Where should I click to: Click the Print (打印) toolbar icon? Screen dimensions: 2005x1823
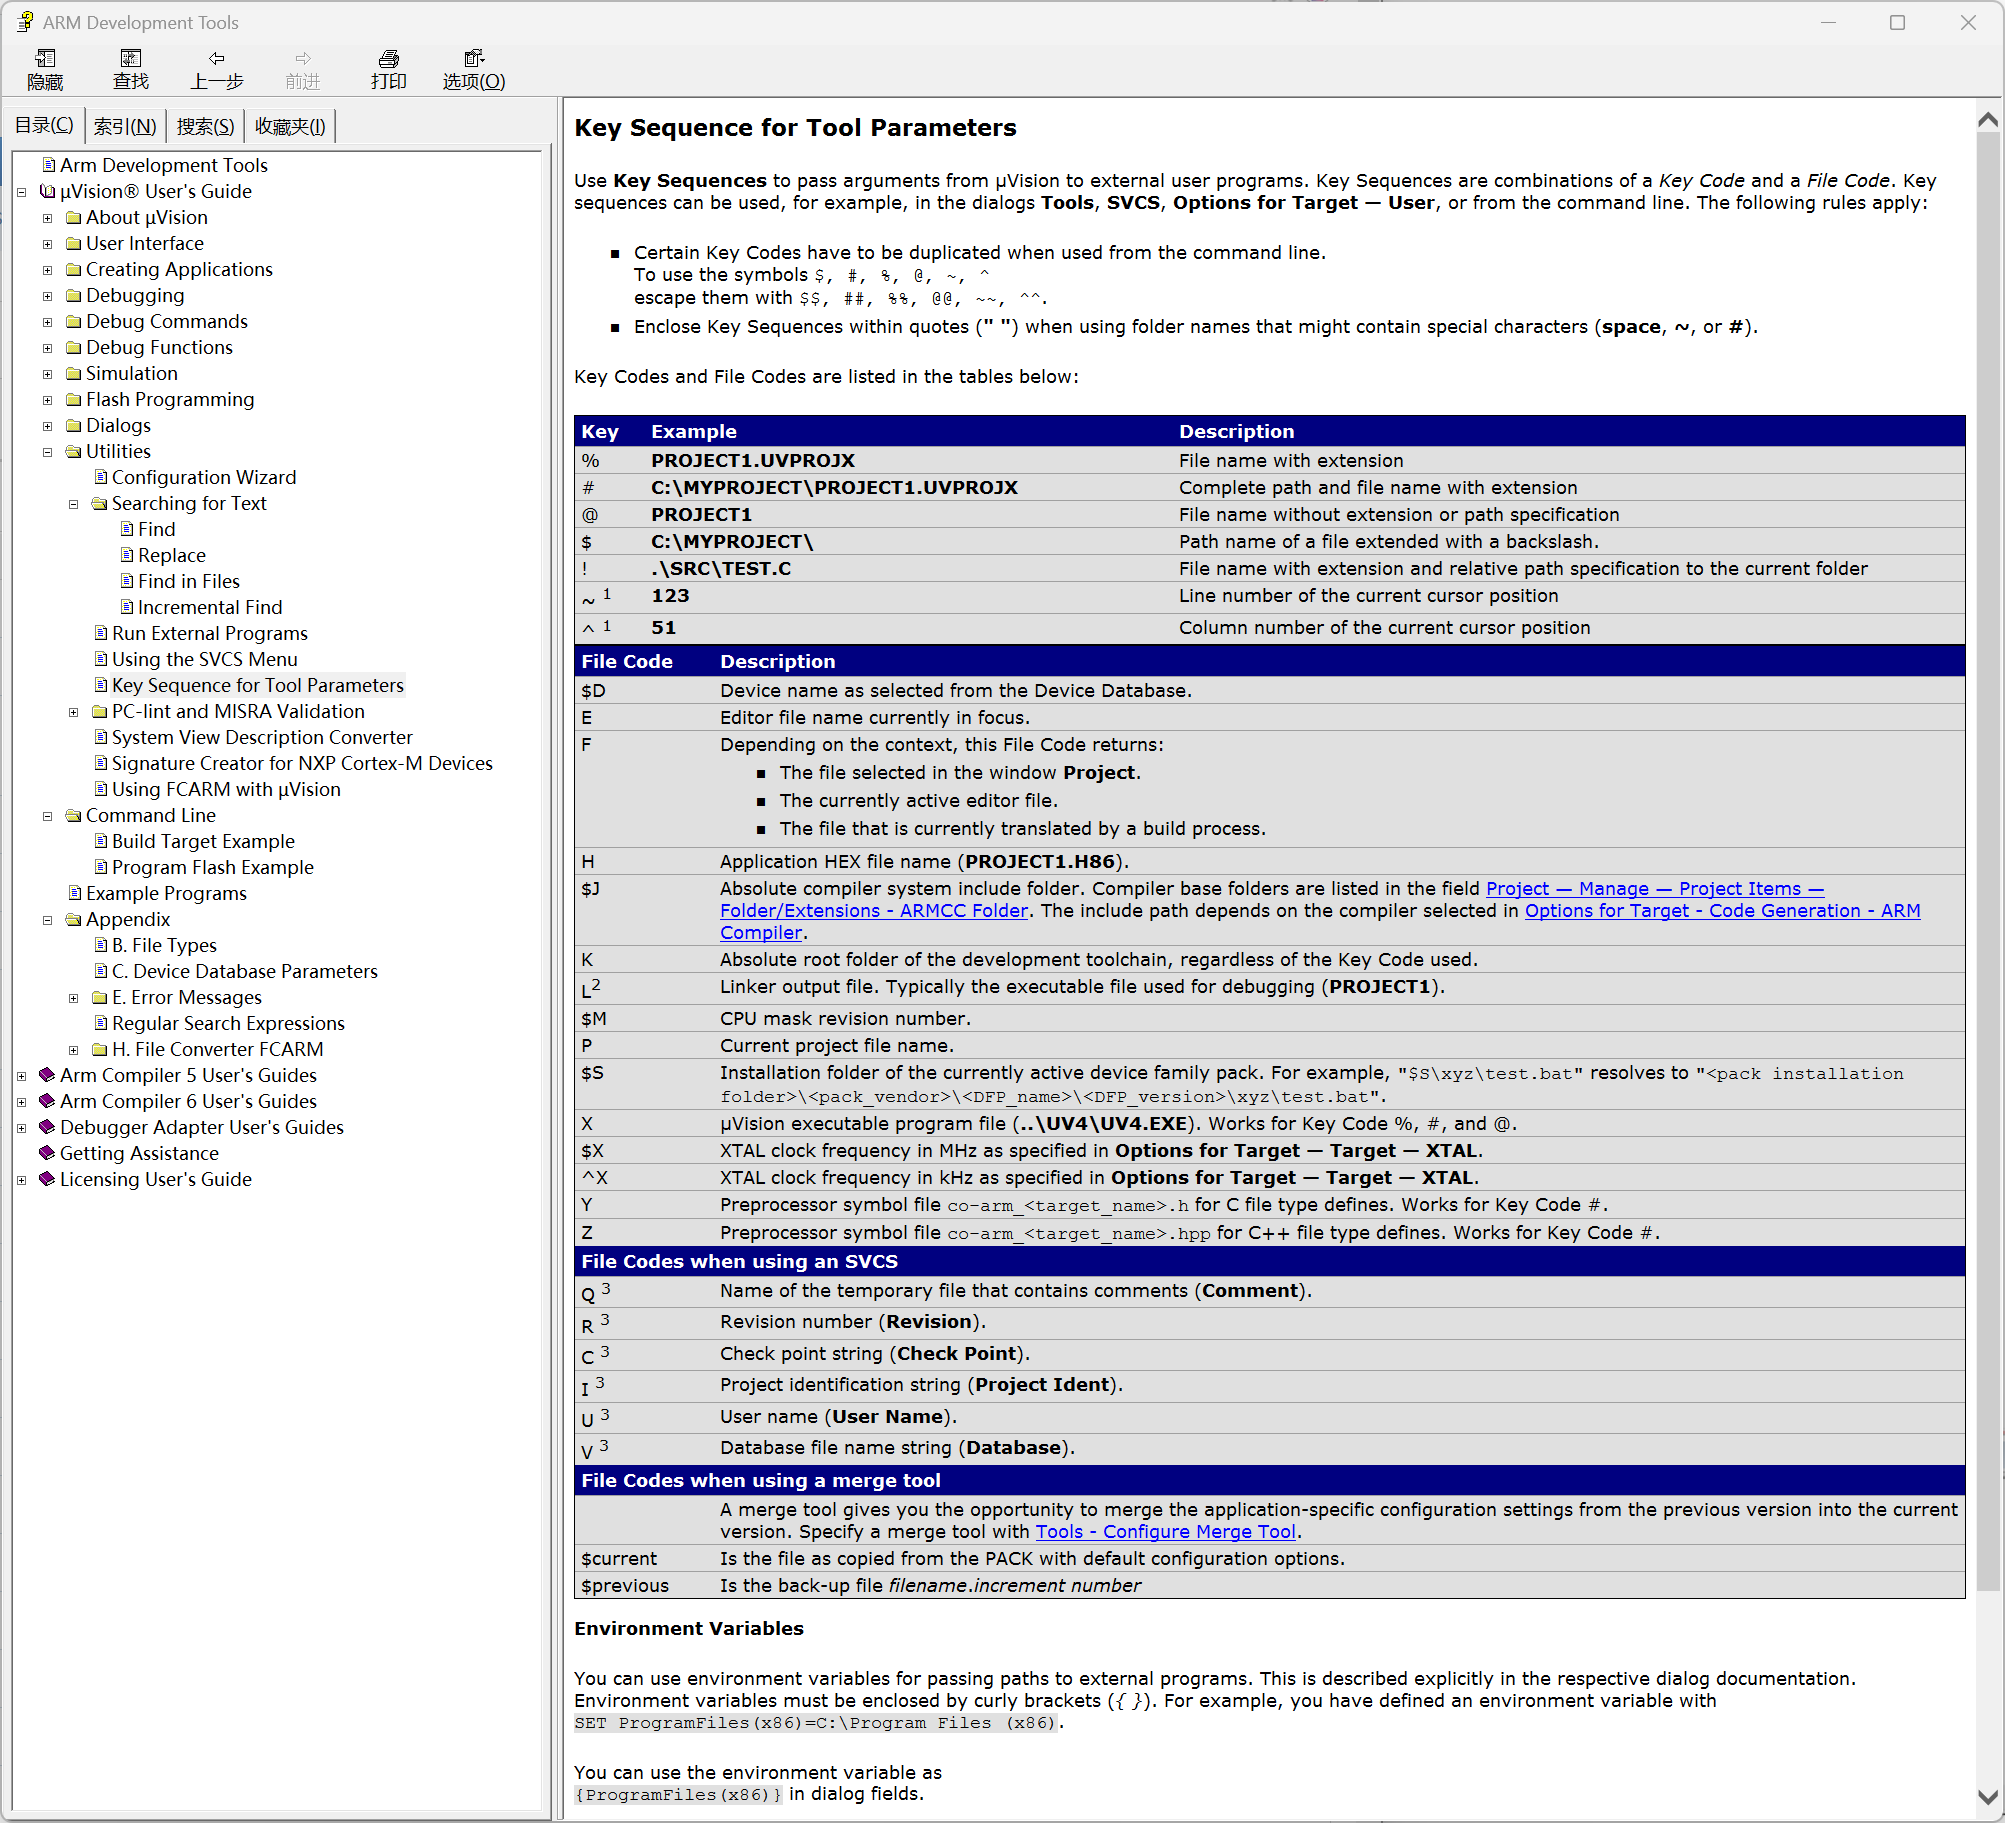[389, 59]
